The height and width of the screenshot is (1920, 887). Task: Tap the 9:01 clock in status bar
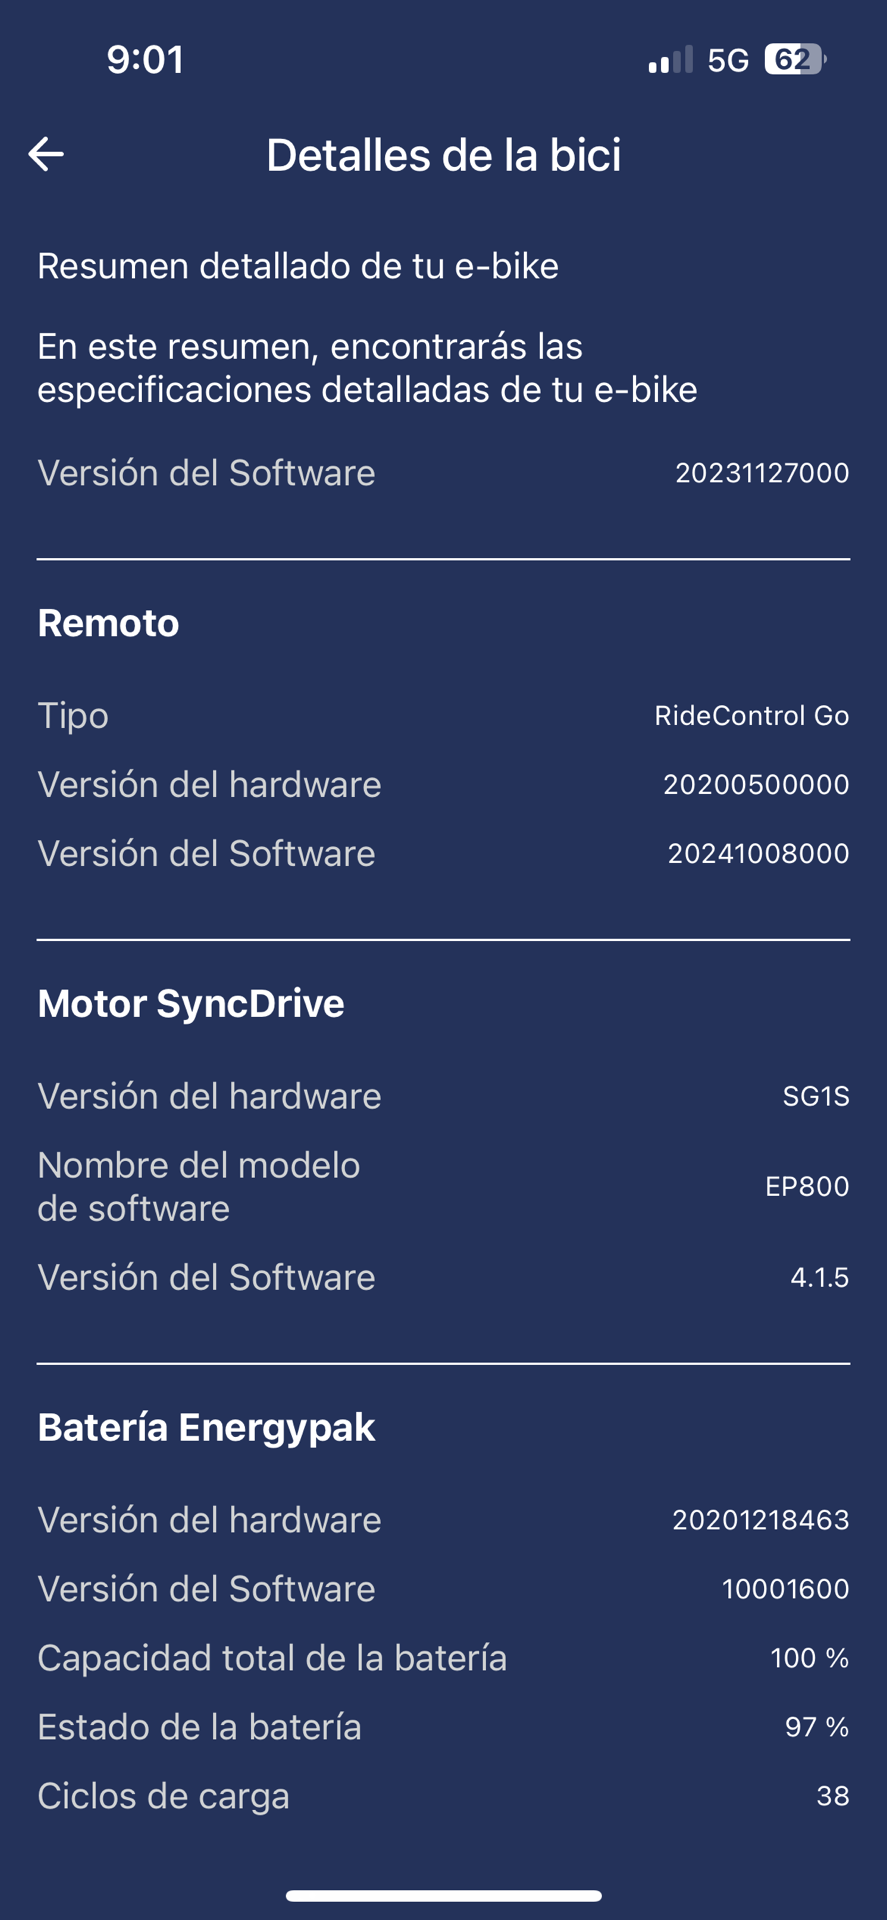coord(146,60)
